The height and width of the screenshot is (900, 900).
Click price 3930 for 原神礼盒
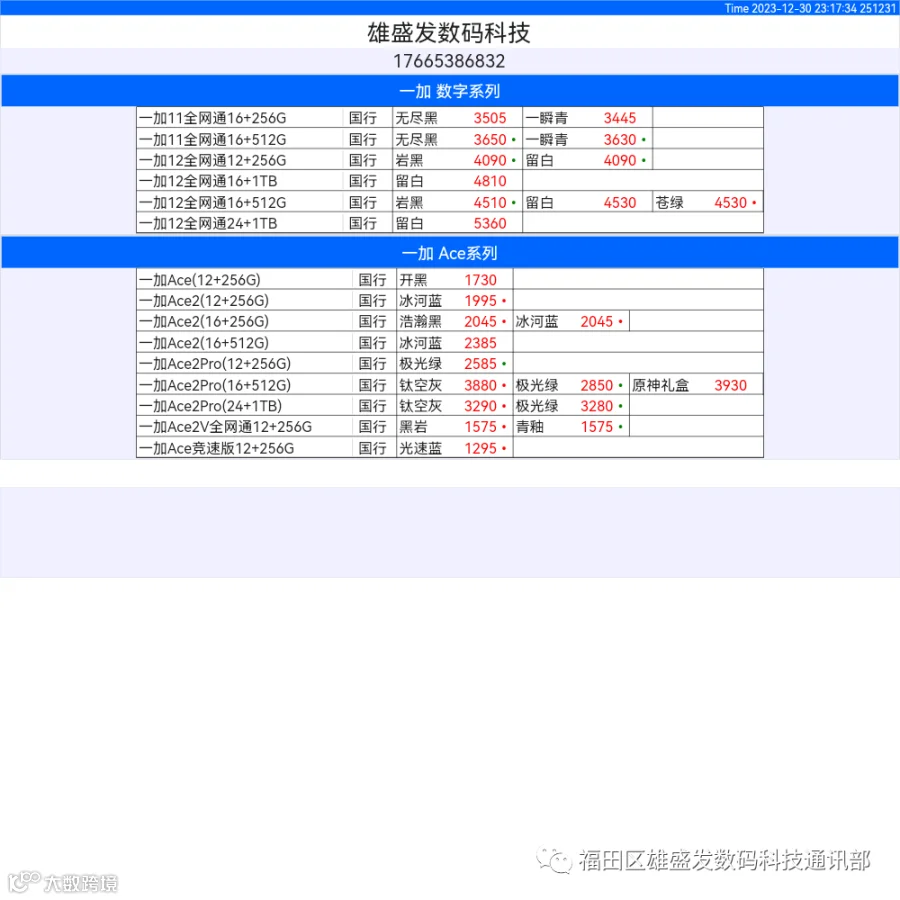(x=730, y=385)
